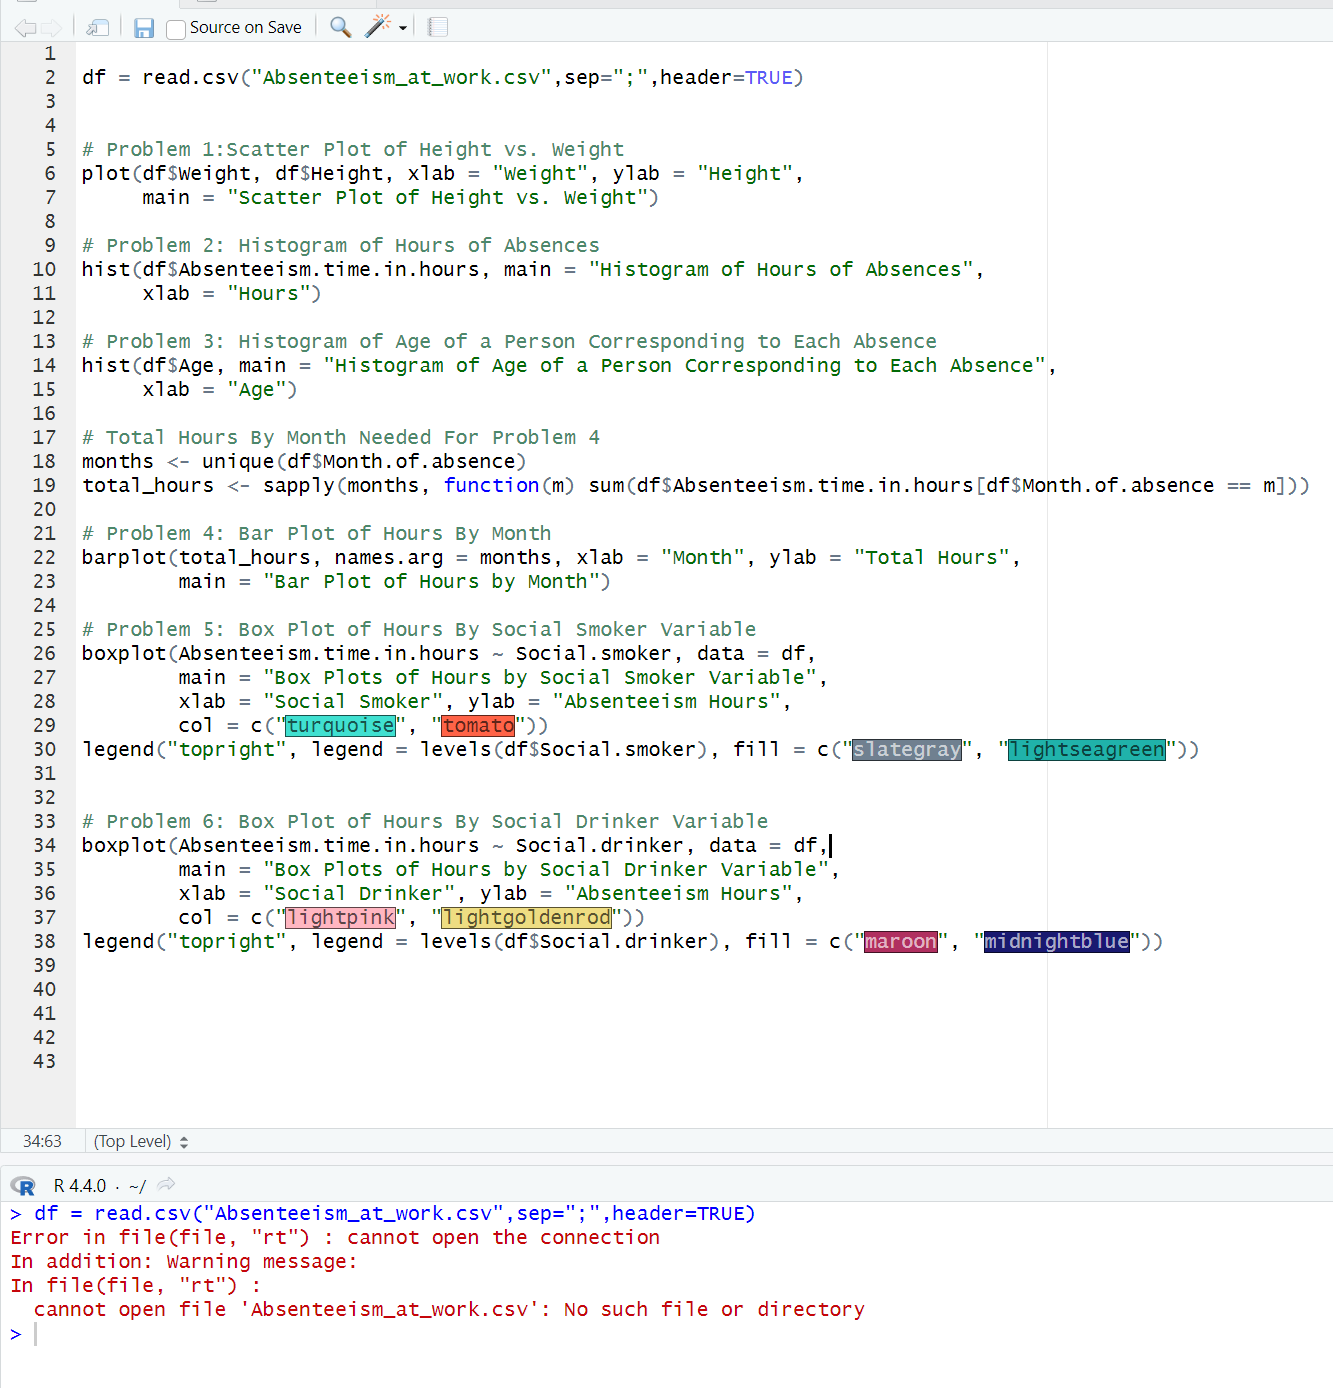Image resolution: width=1333 pixels, height=1388 pixels.
Task: Click the 34:63 cursor position indicator
Action: (x=42, y=1141)
